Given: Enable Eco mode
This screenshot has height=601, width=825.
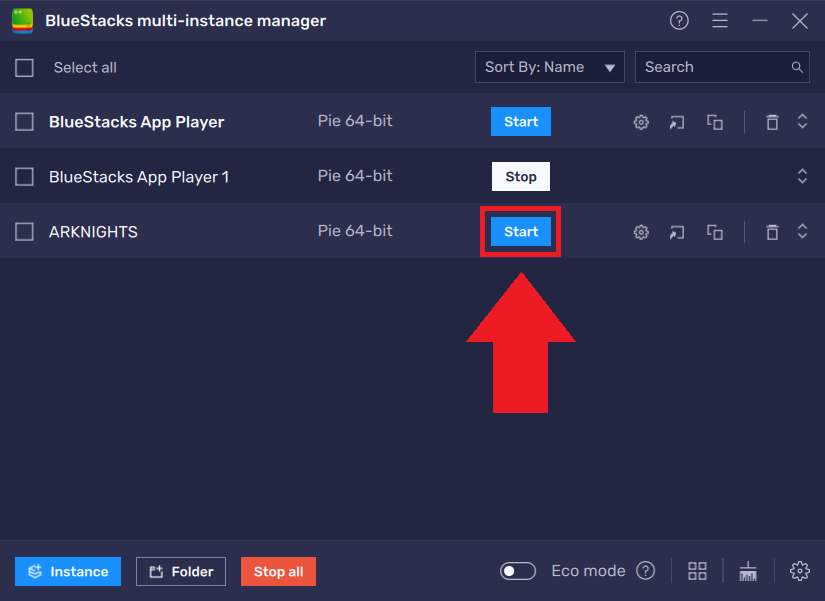Looking at the screenshot, I should click(517, 570).
